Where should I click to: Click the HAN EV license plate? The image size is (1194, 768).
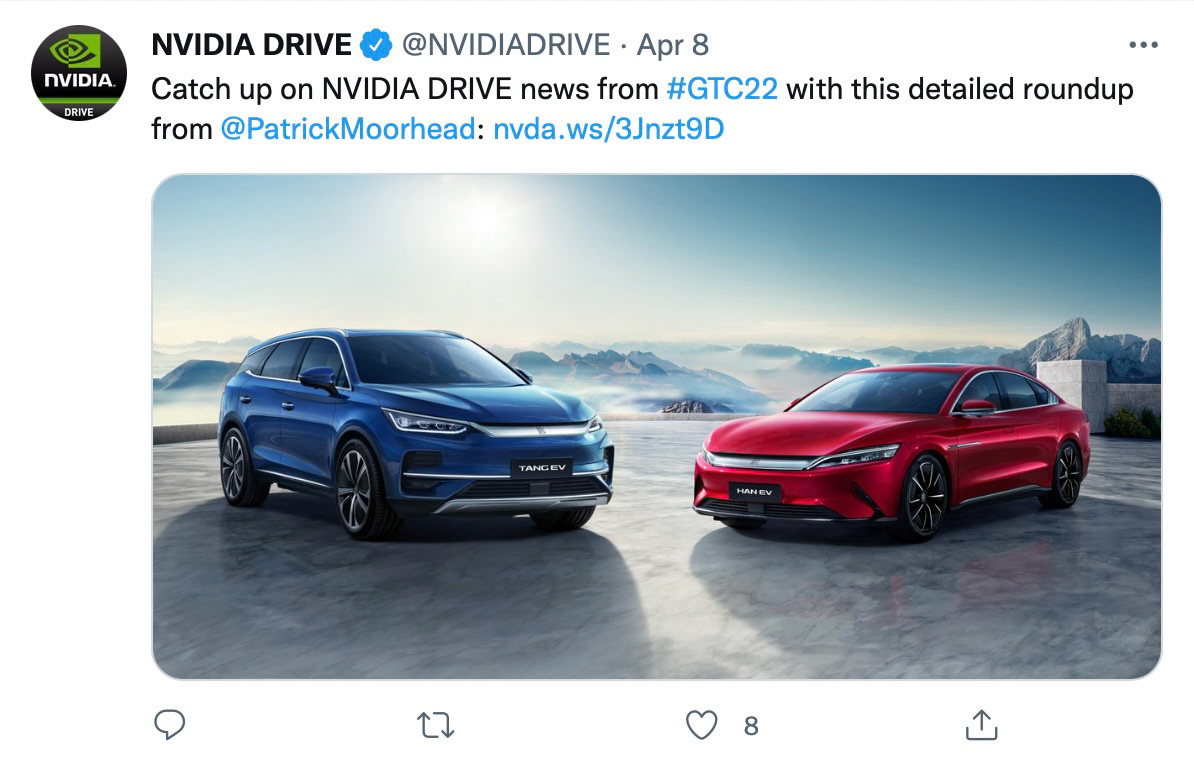click(754, 492)
